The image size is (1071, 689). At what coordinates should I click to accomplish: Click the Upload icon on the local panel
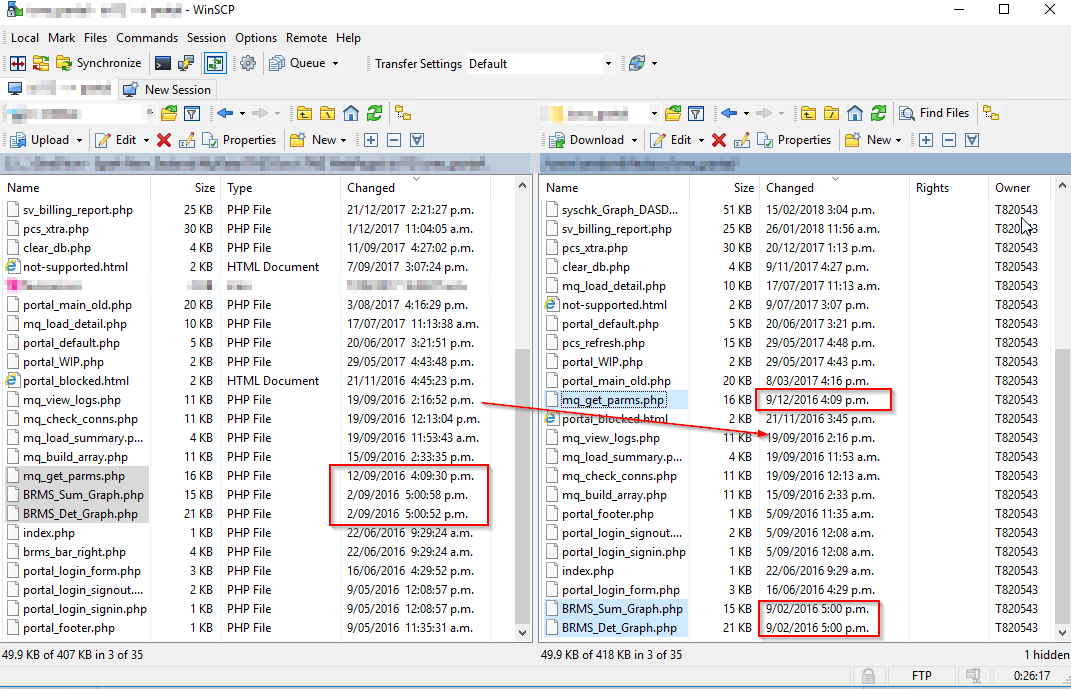(x=46, y=139)
